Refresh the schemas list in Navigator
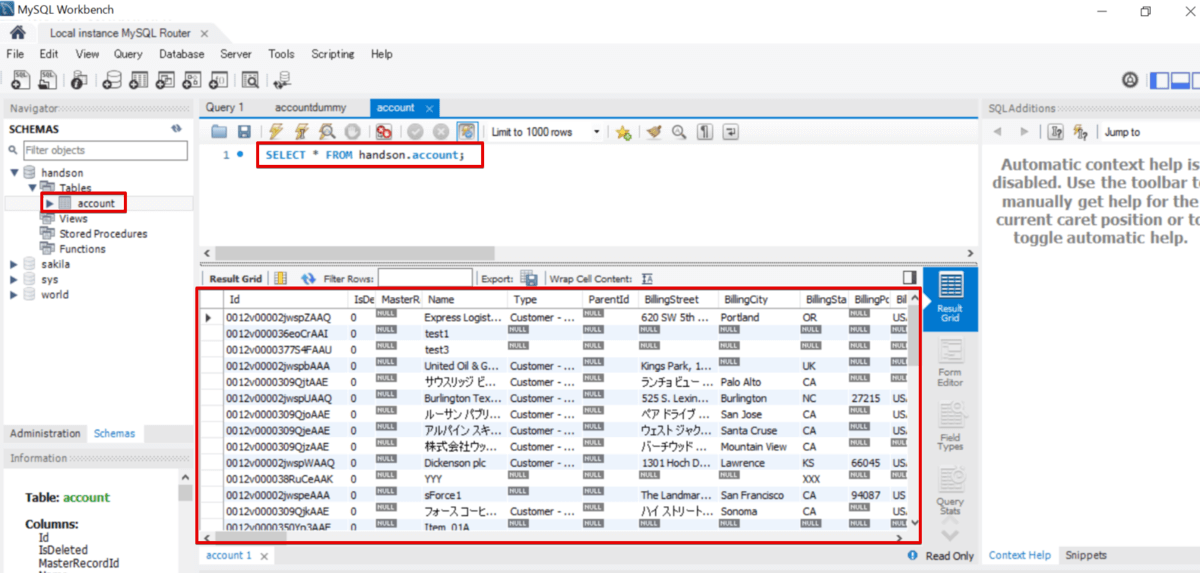This screenshot has height=573, width=1200. coord(176,129)
